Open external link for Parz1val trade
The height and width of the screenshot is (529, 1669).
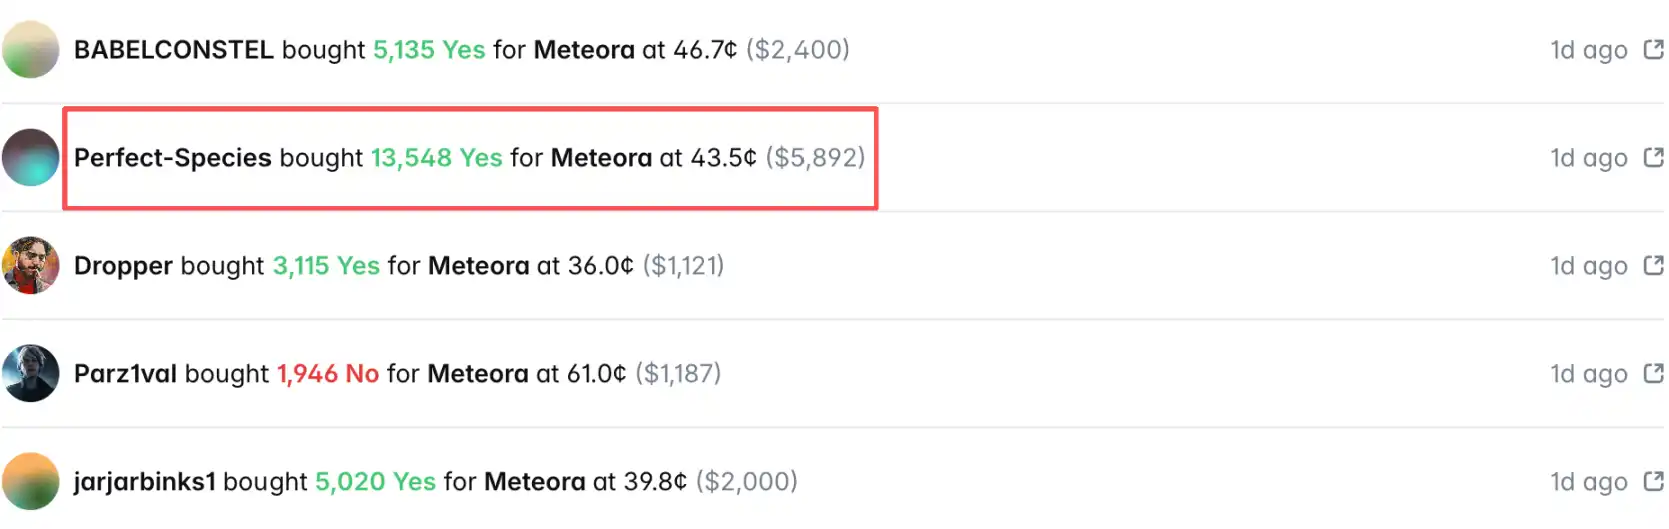coord(1654,373)
